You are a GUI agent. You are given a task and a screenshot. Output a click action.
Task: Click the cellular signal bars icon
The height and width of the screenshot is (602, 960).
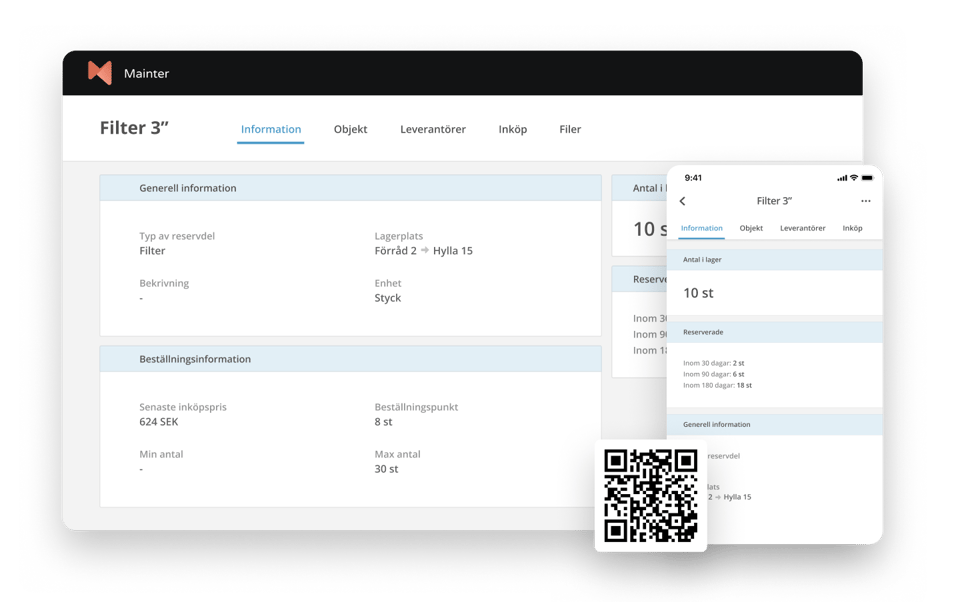[x=841, y=178]
